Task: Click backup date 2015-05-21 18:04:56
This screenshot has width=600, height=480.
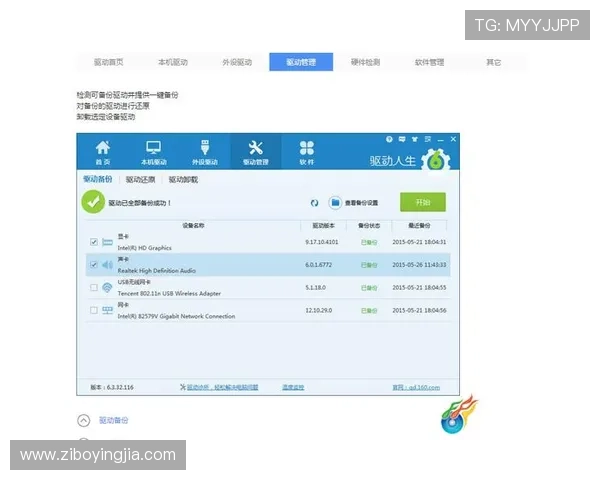Action: point(419,310)
